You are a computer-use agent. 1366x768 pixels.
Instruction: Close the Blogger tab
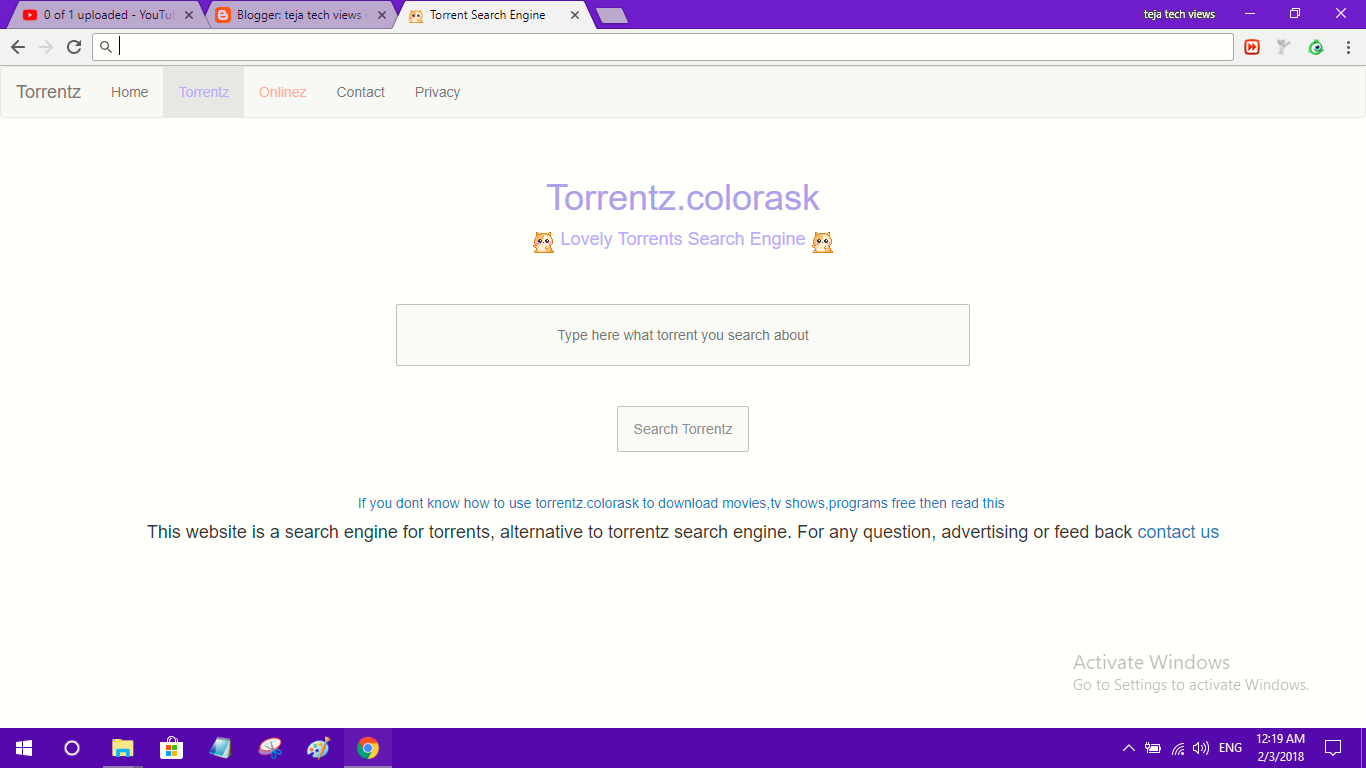pyautogui.click(x=382, y=15)
